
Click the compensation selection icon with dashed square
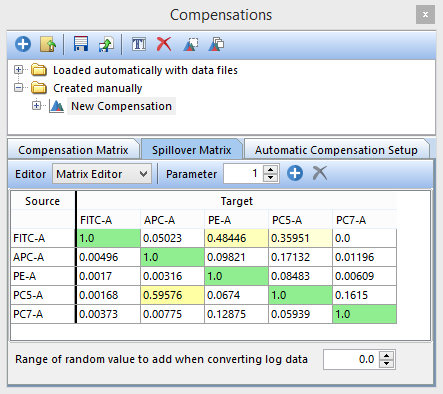pyautogui.click(x=191, y=44)
